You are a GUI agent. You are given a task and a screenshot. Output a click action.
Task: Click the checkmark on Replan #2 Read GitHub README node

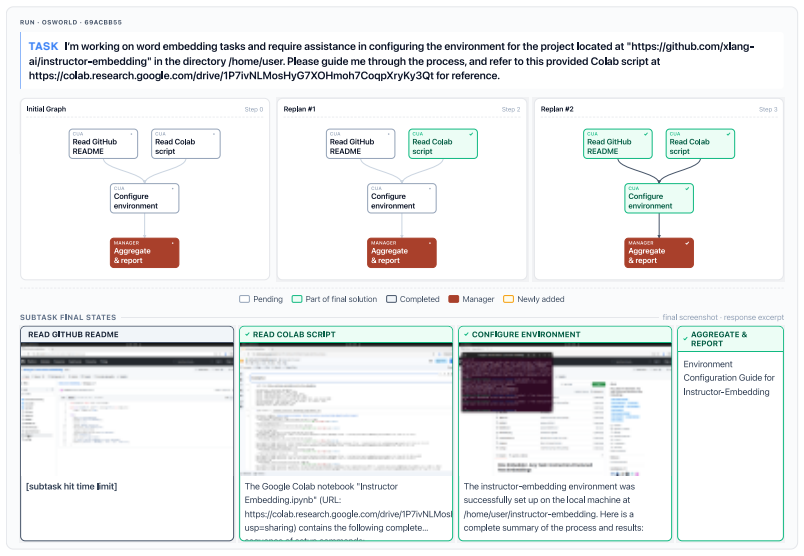pyautogui.click(x=646, y=134)
